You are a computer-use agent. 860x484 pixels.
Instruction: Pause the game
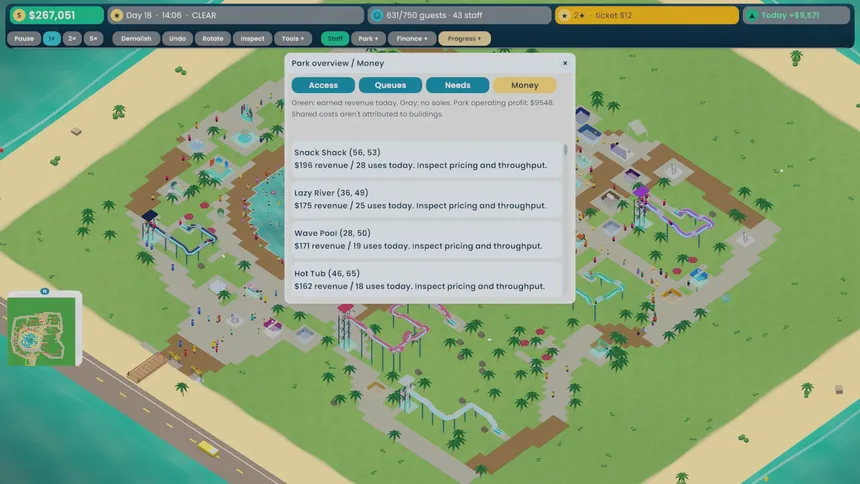(x=24, y=38)
